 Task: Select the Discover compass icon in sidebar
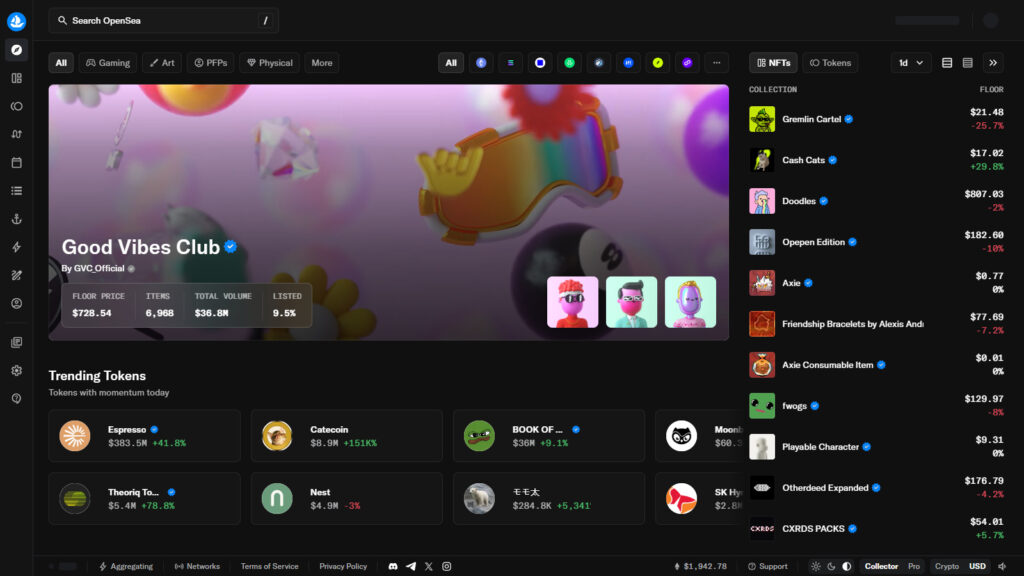(x=16, y=50)
